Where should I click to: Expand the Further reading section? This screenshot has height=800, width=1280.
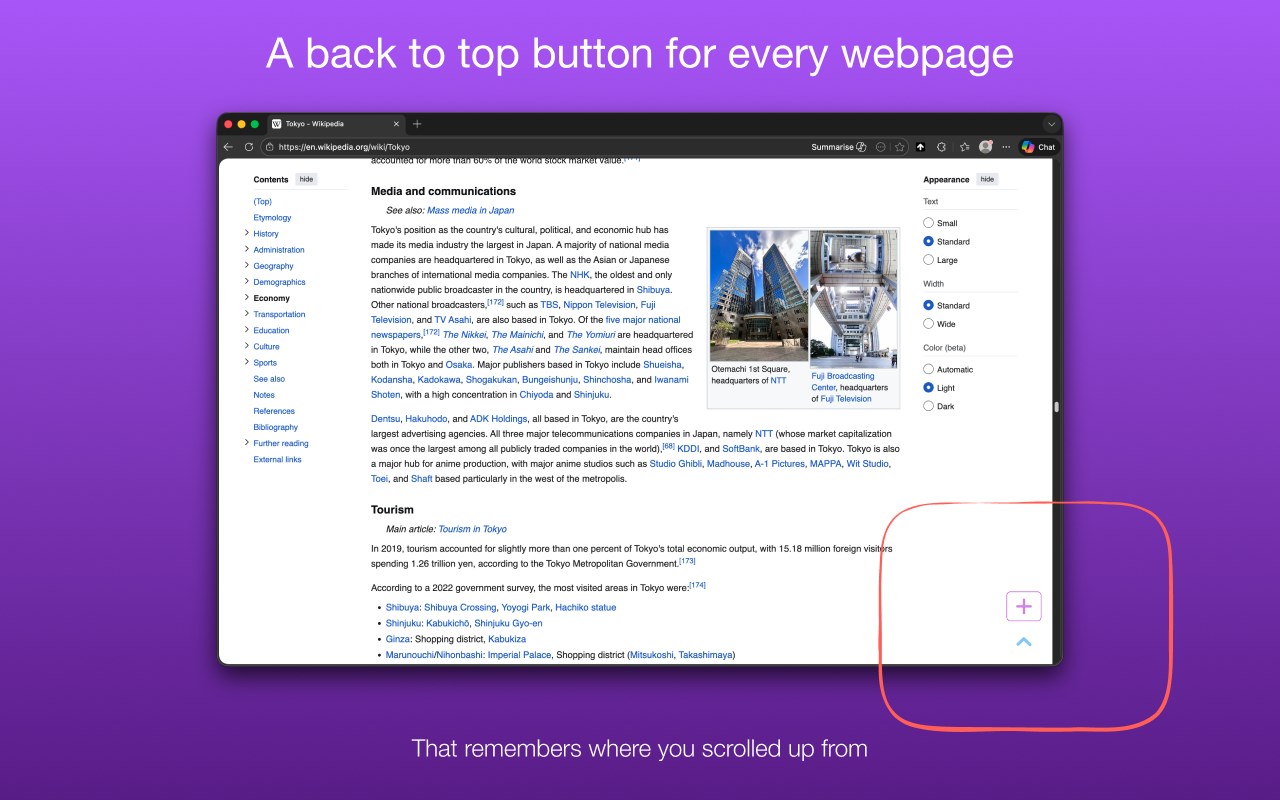tap(246, 443)
